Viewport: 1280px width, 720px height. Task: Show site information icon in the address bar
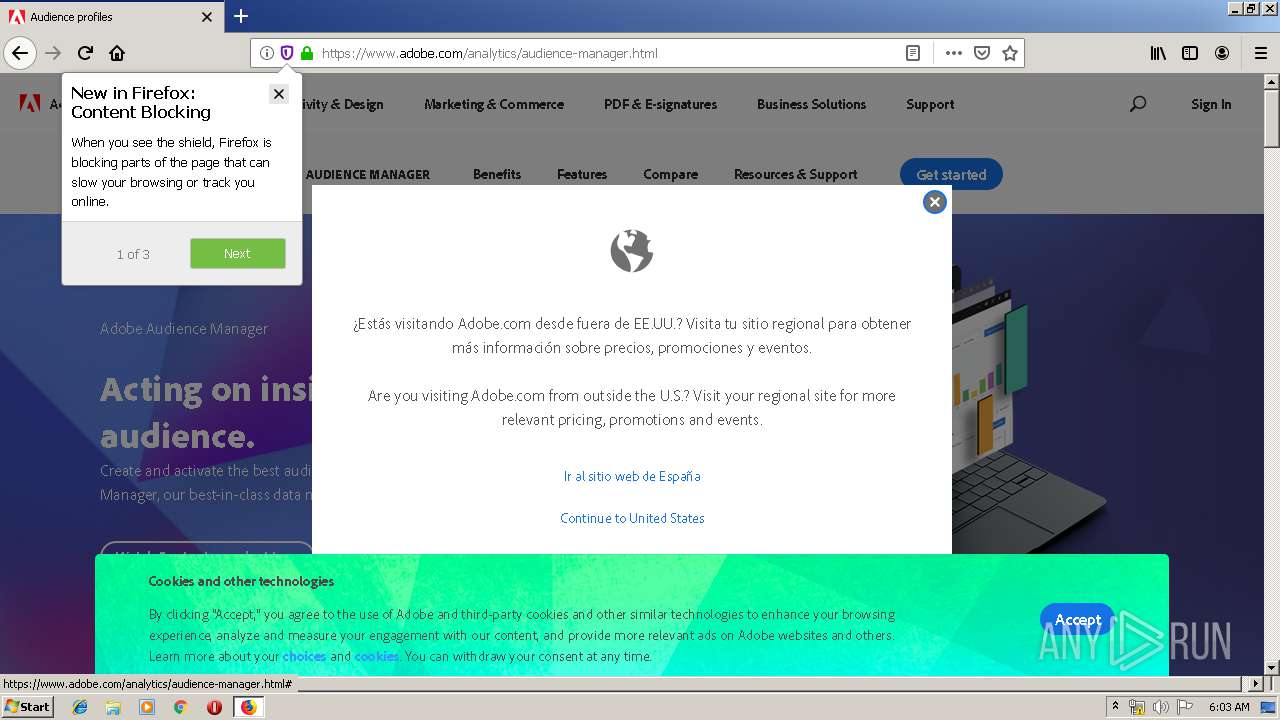point(267,53)
